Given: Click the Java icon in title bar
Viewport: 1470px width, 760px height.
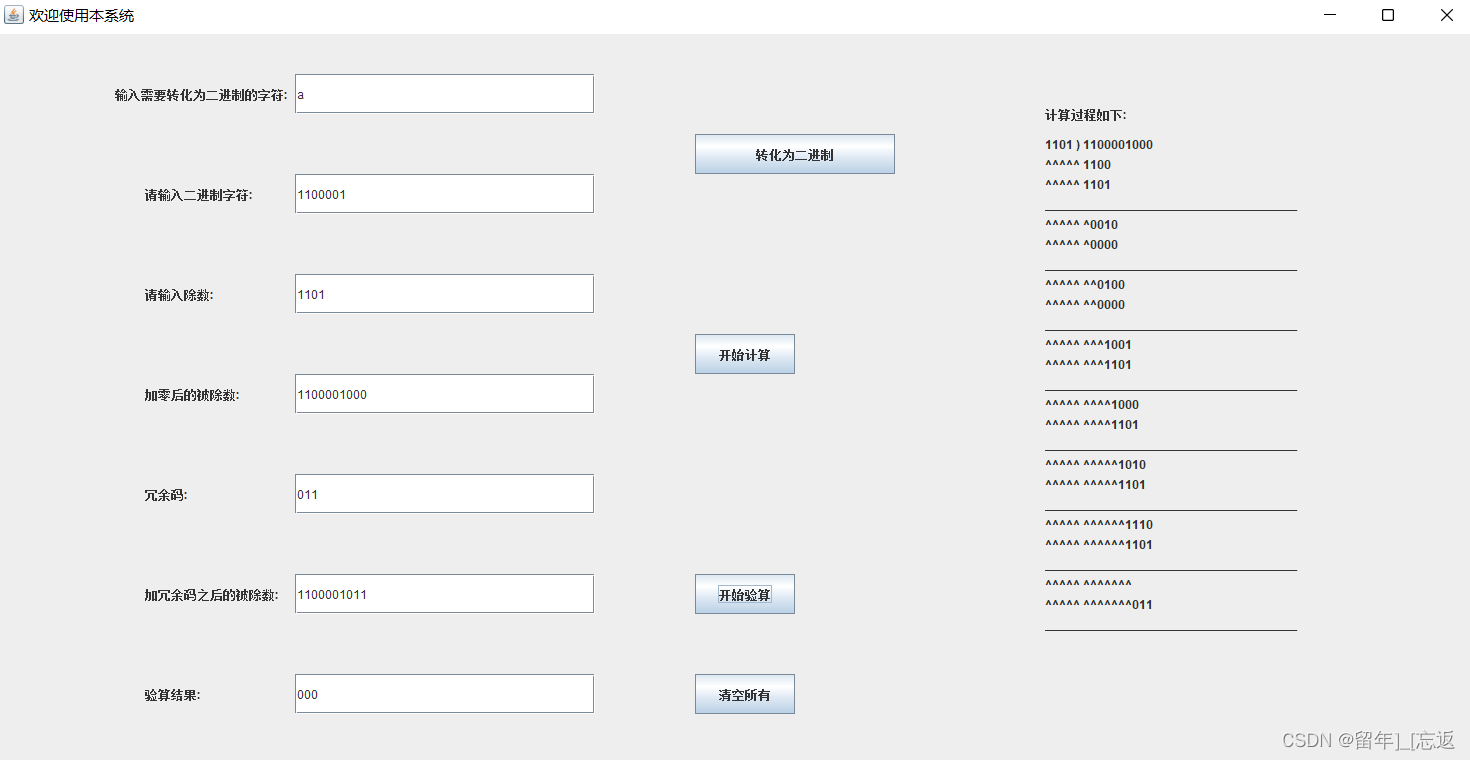Looking at the screenshot, I should click(x=13, y=15).
